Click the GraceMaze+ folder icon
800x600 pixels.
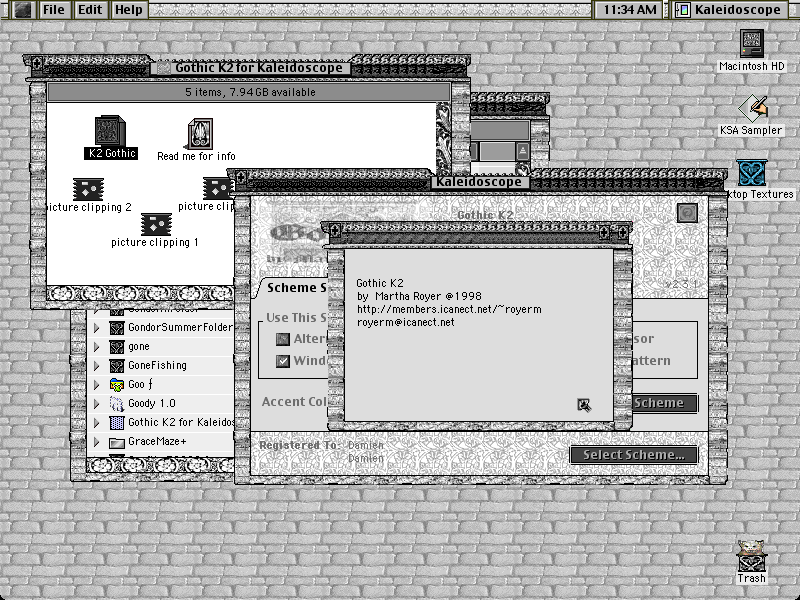[x=117, y=442]
